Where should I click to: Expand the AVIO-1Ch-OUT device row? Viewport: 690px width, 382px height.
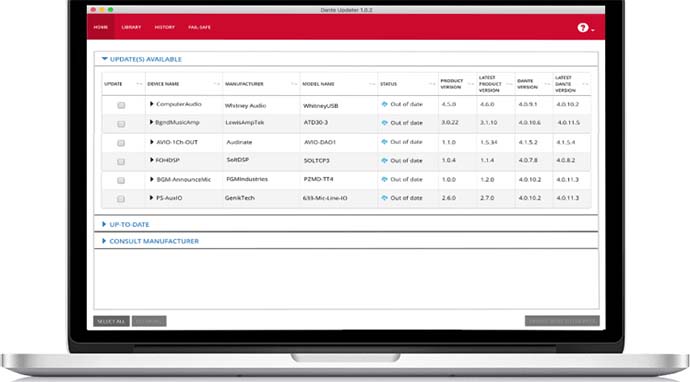[x=151, y=142]
